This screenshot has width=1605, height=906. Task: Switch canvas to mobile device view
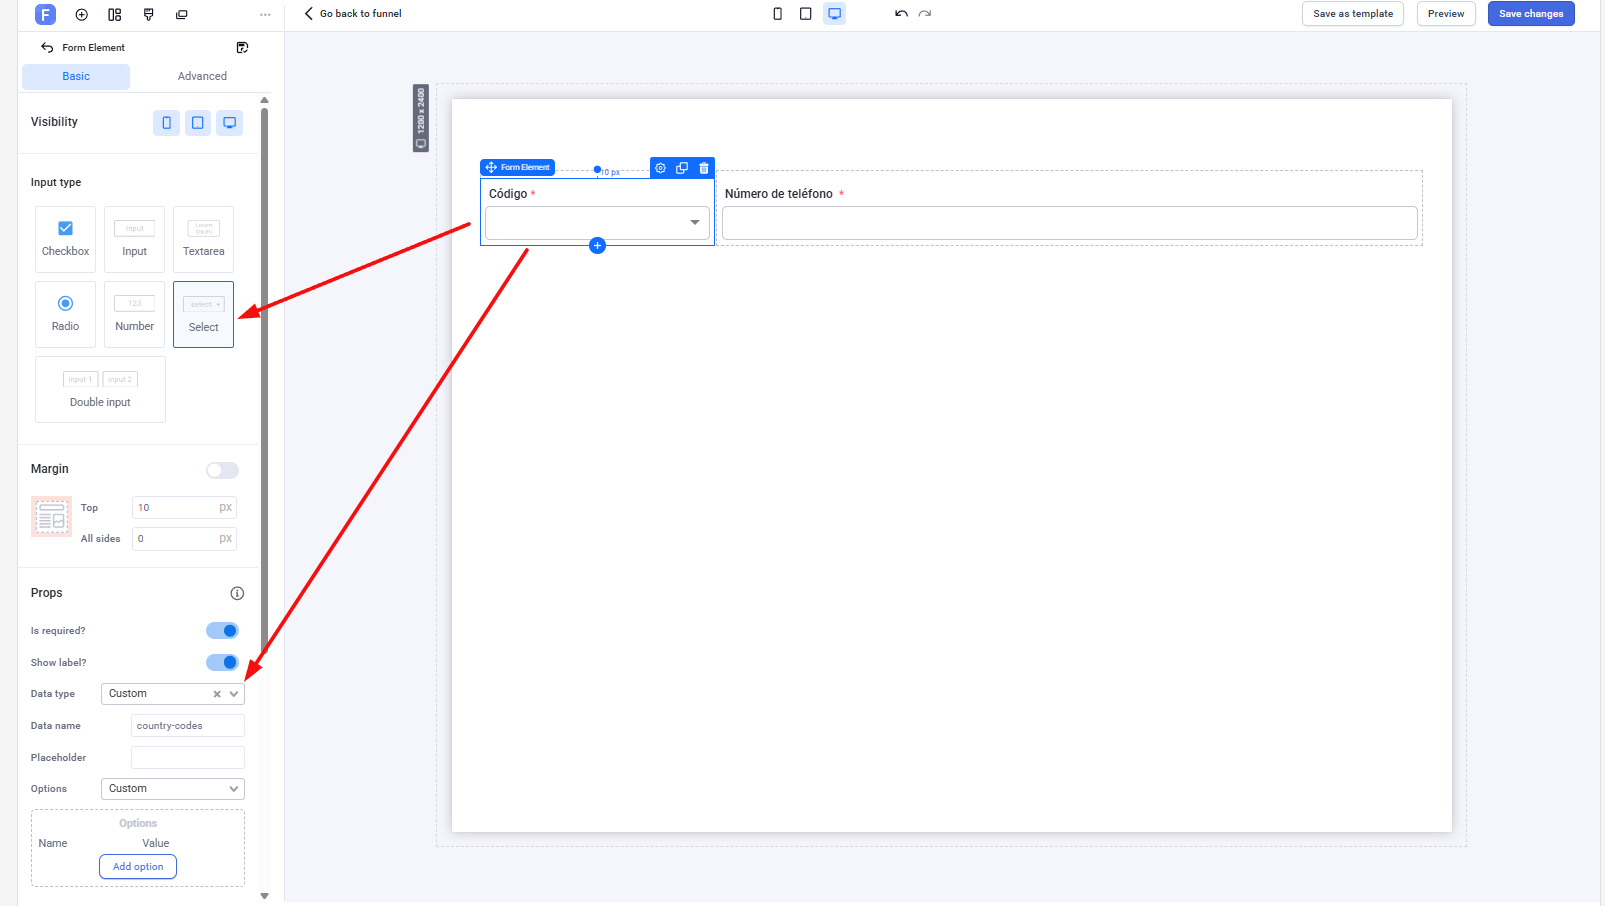[x=777, y=14]
